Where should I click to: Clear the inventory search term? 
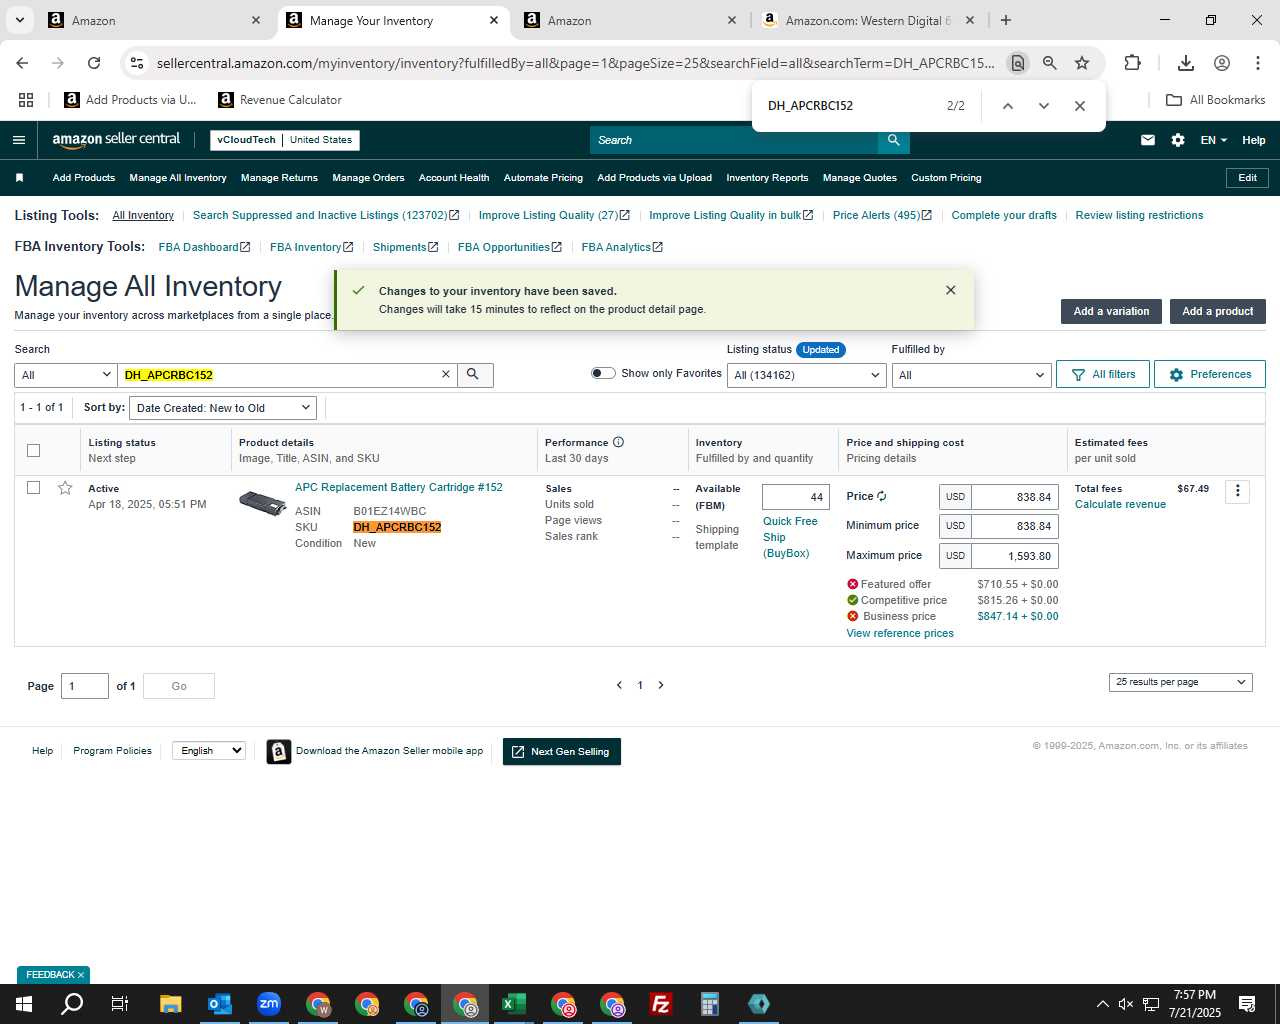pos(446,374)
